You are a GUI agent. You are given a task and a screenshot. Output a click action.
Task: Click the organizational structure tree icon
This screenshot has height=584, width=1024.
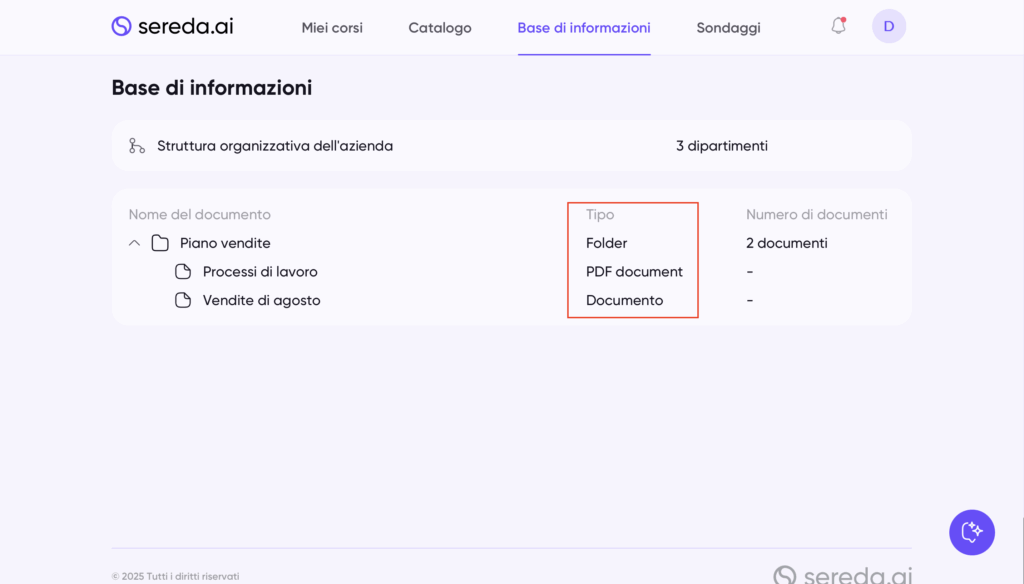tap(137, 146)
